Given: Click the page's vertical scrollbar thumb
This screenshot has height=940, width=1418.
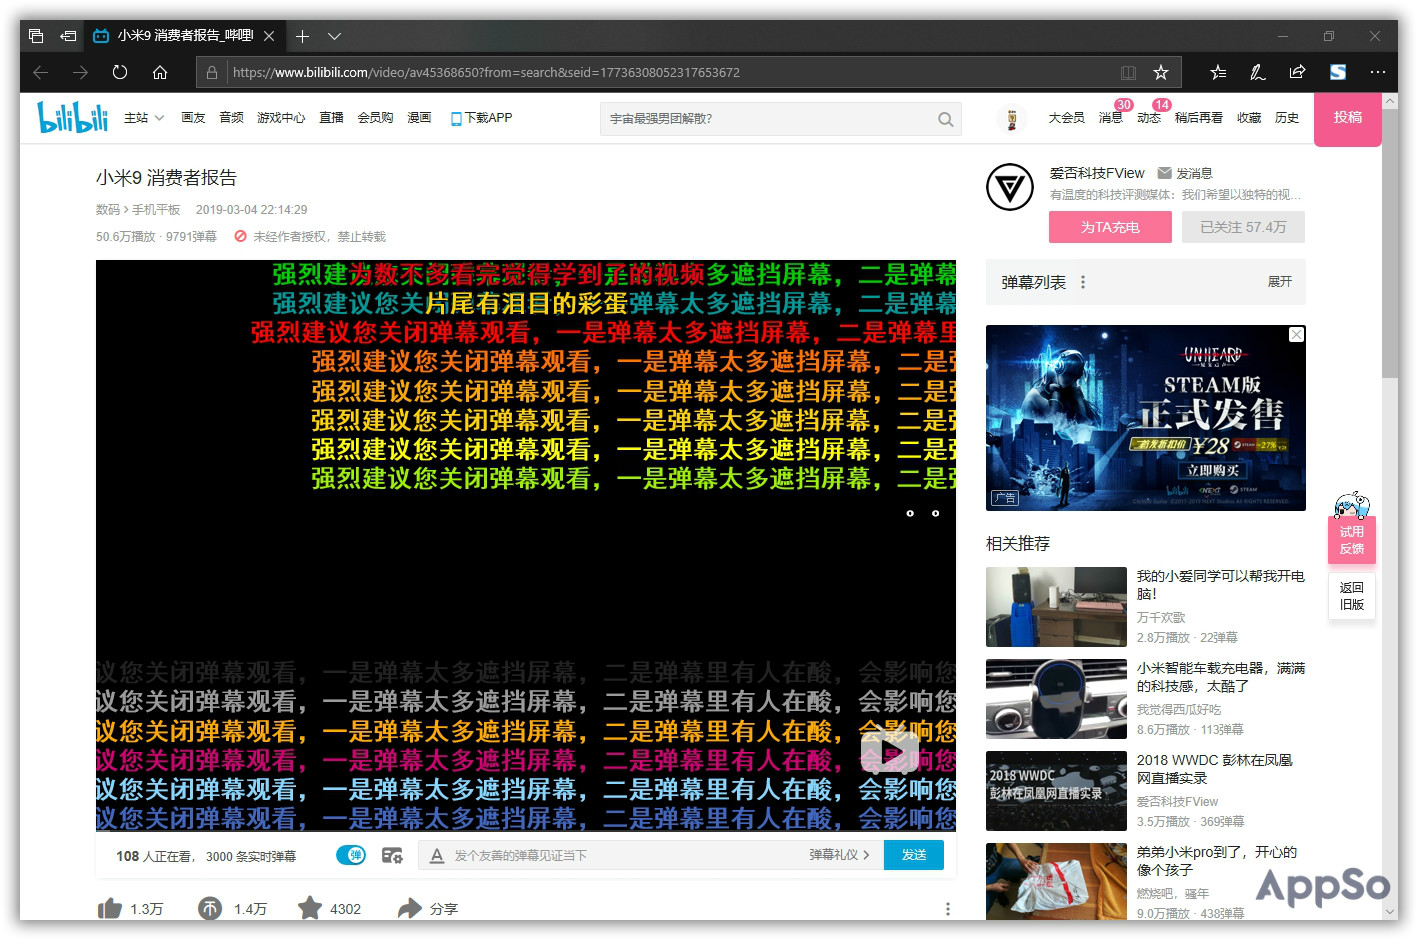Looking at the screenshot, I should (x=1389, y=240).
